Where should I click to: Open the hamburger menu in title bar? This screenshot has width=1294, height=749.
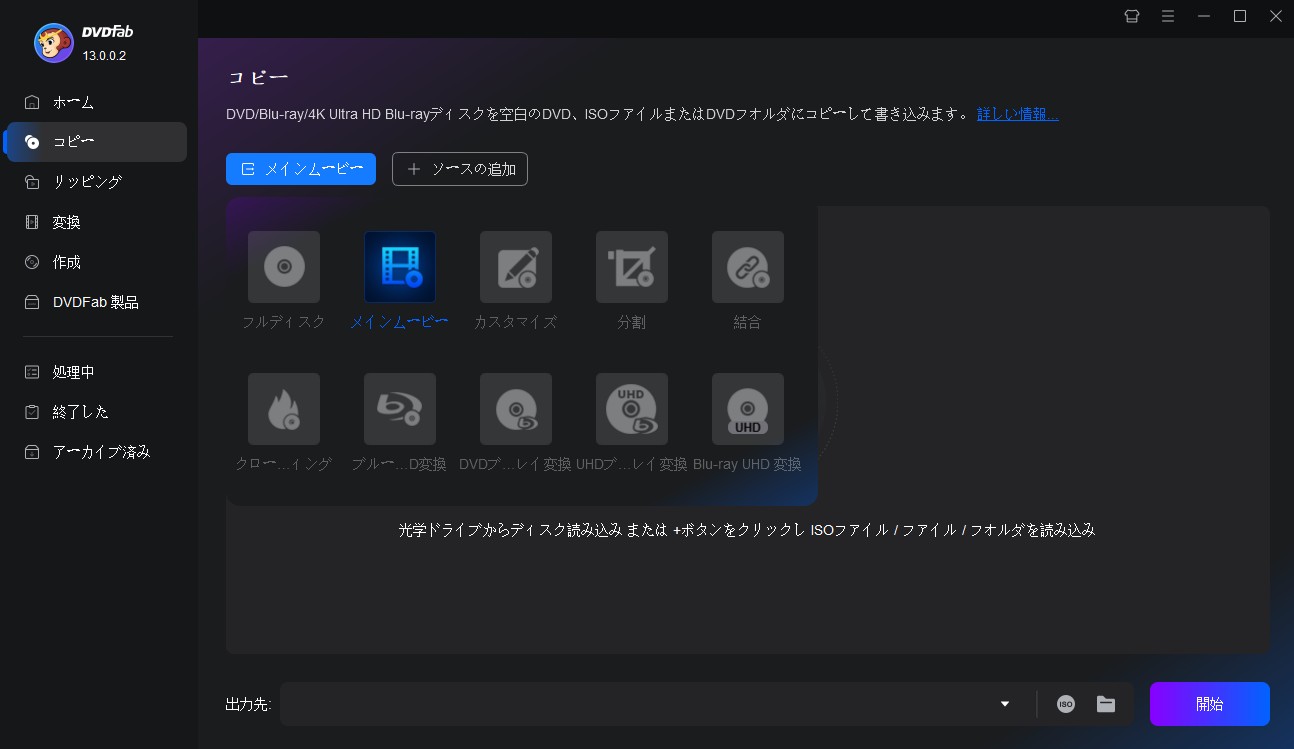pyautogui.click(x=1168, y=16)
